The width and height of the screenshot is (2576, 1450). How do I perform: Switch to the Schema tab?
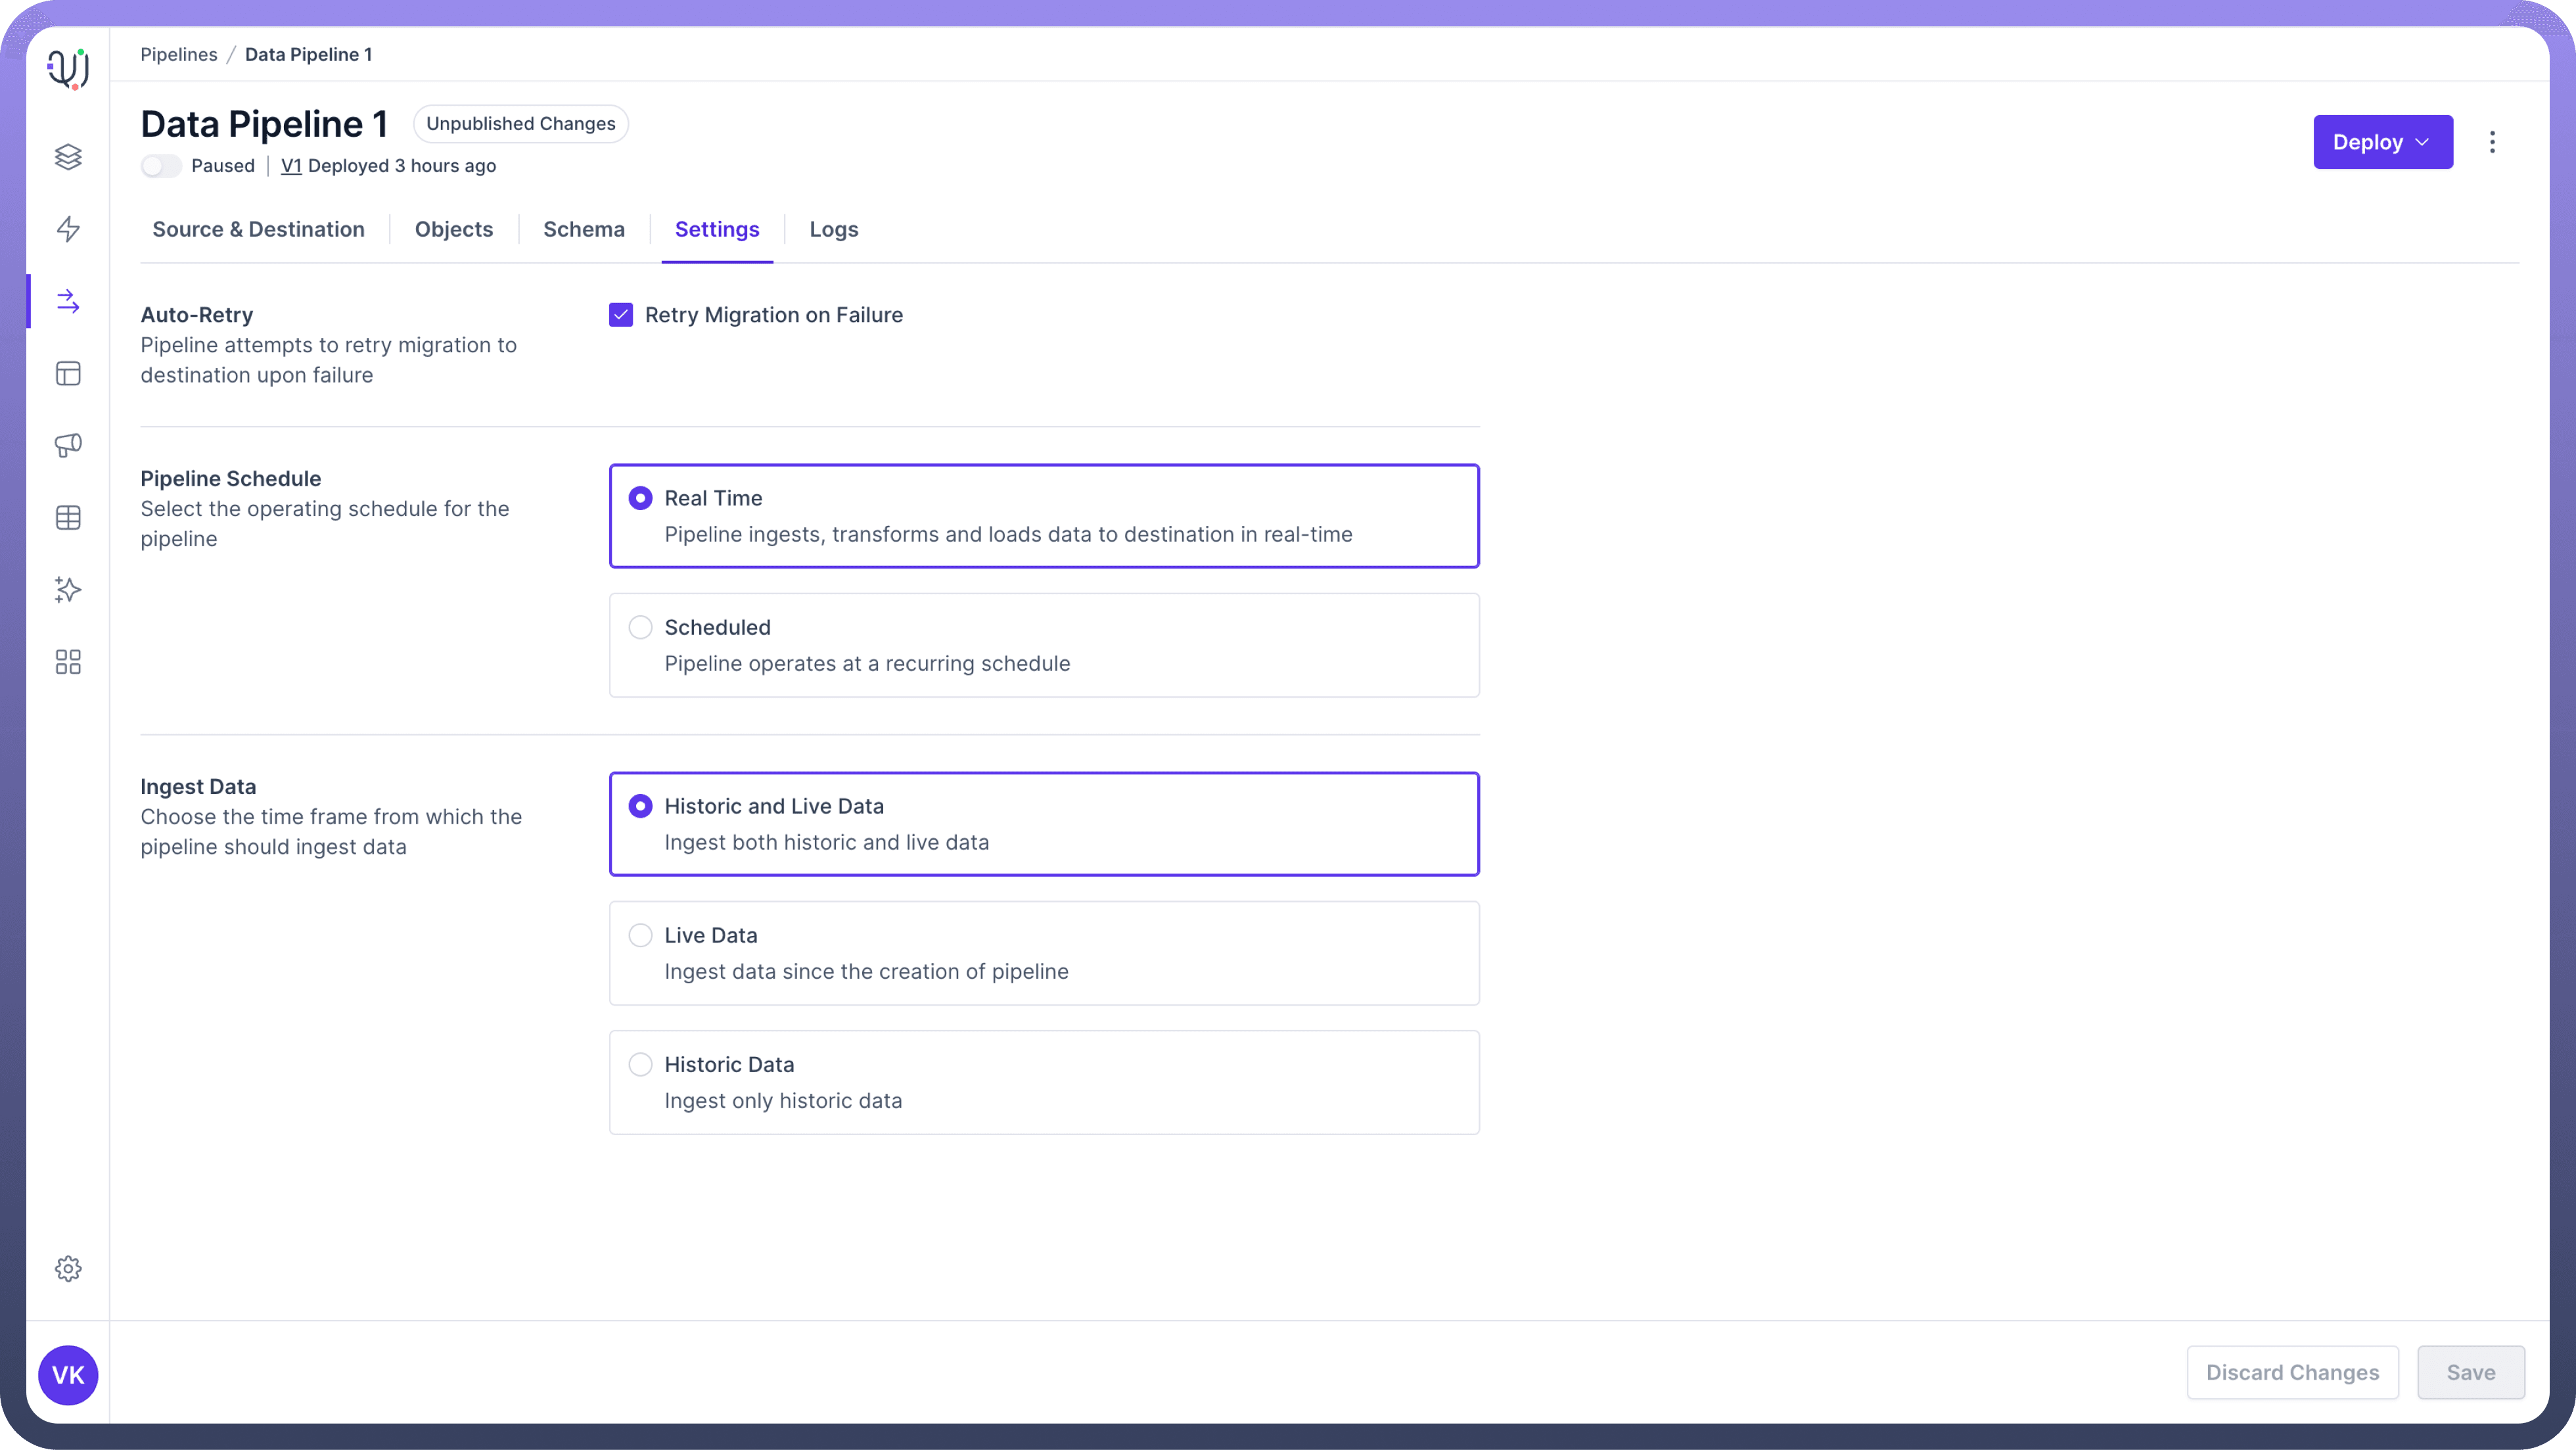coord(584,229)
